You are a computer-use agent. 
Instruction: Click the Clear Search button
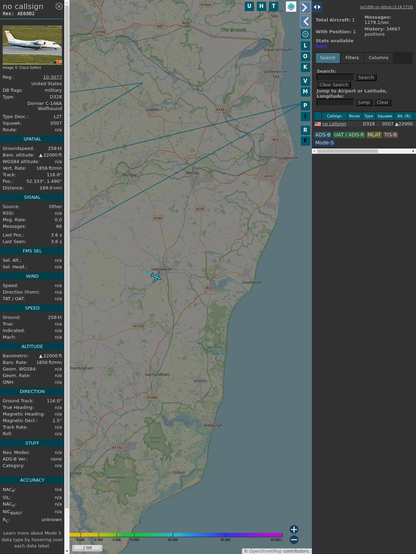[334, 85]
